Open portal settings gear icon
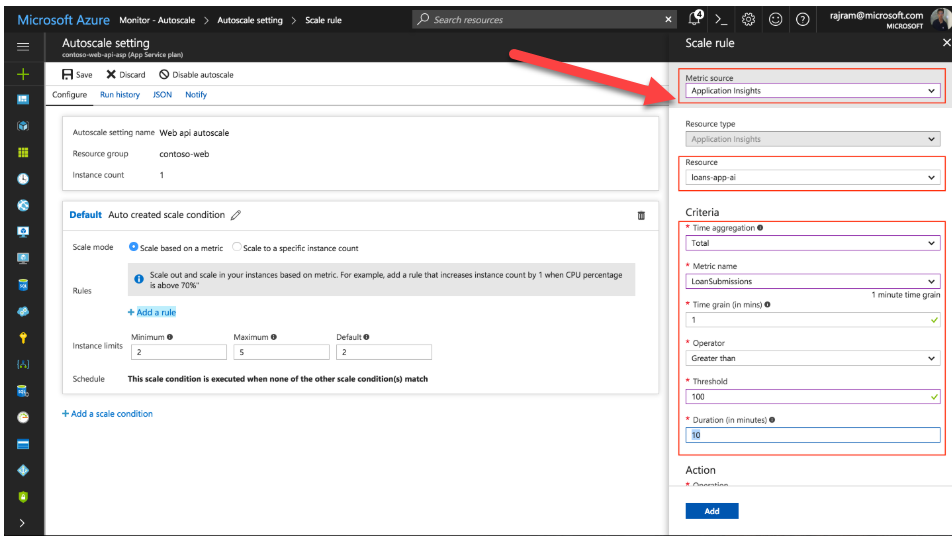This screenshot has width=952, height=537. click(748, 20)
